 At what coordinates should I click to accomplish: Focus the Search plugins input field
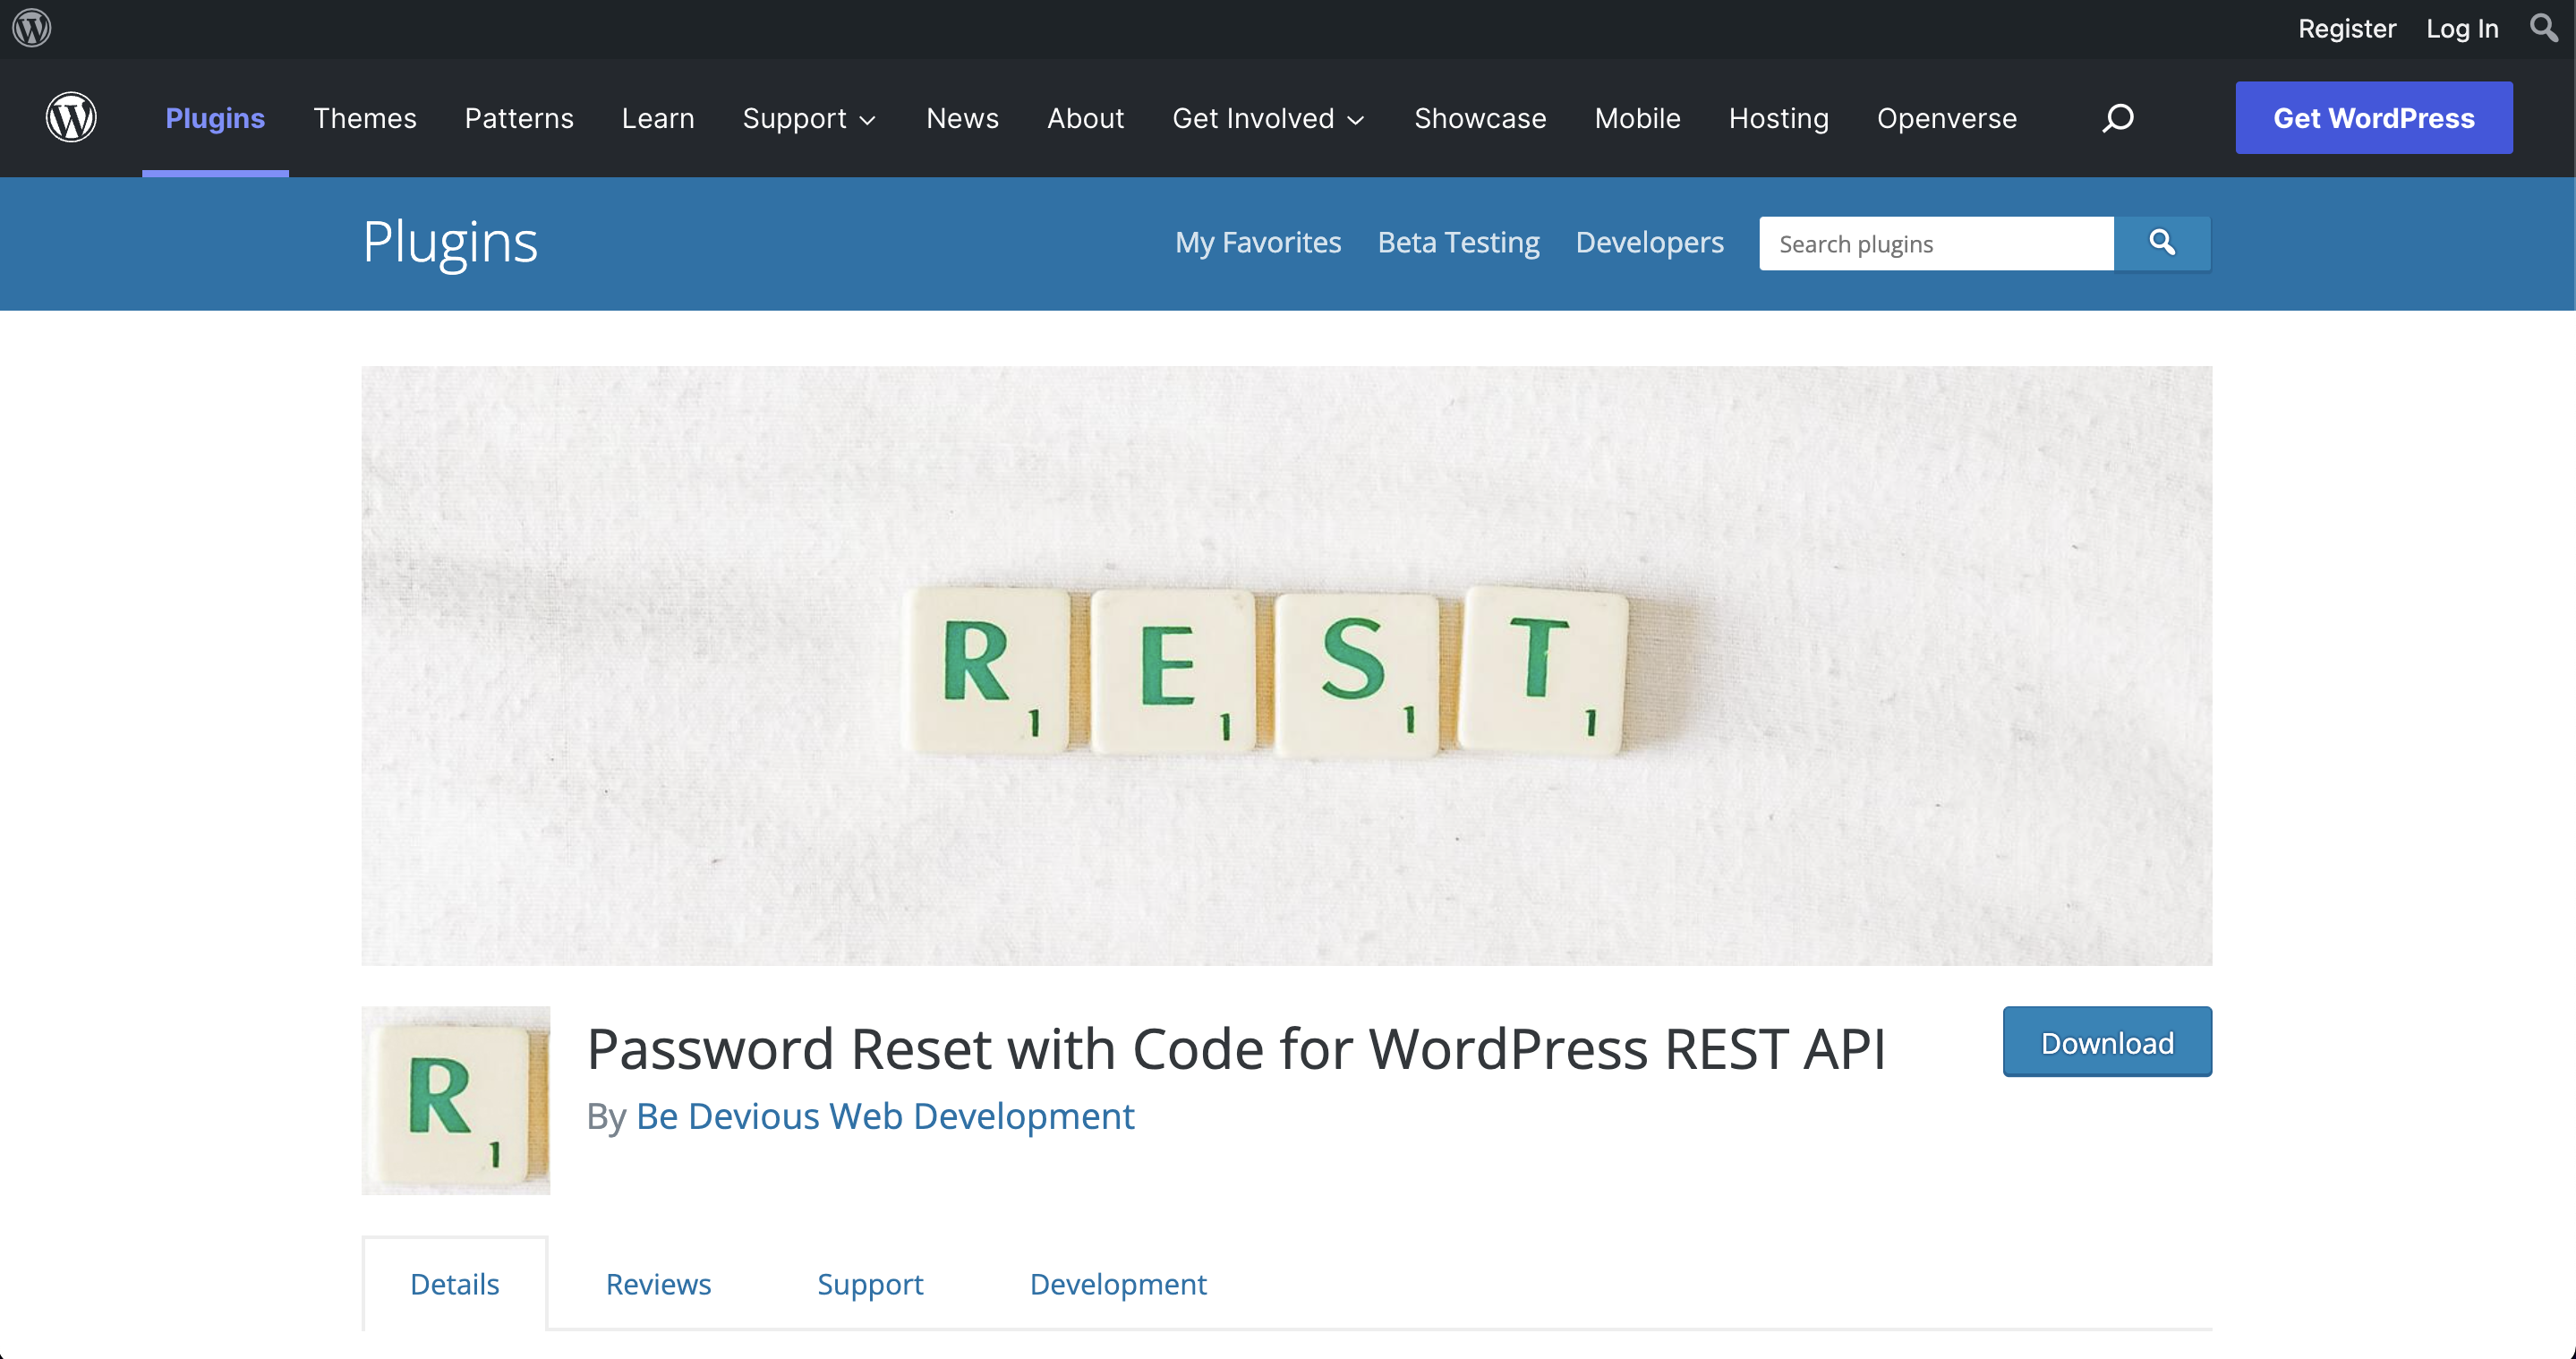pos(1936,243)
